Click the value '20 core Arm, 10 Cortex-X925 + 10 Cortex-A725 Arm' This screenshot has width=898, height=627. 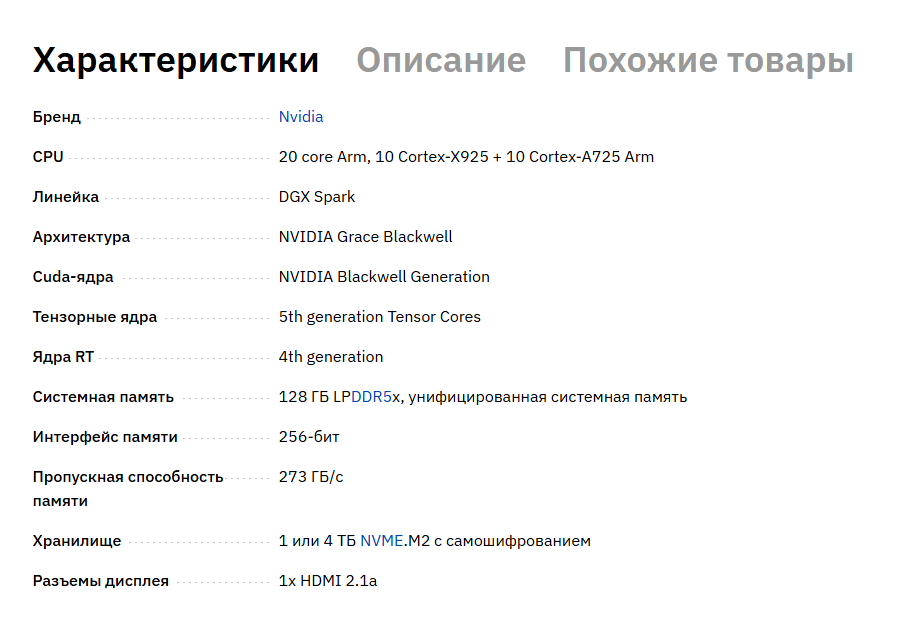click(466, 157)
